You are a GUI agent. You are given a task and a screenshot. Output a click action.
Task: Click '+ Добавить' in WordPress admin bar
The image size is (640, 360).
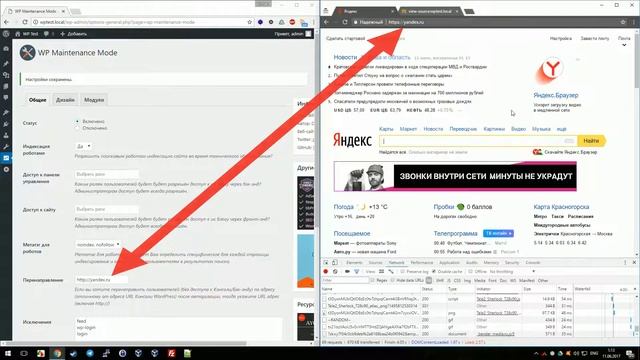(73, 34)
